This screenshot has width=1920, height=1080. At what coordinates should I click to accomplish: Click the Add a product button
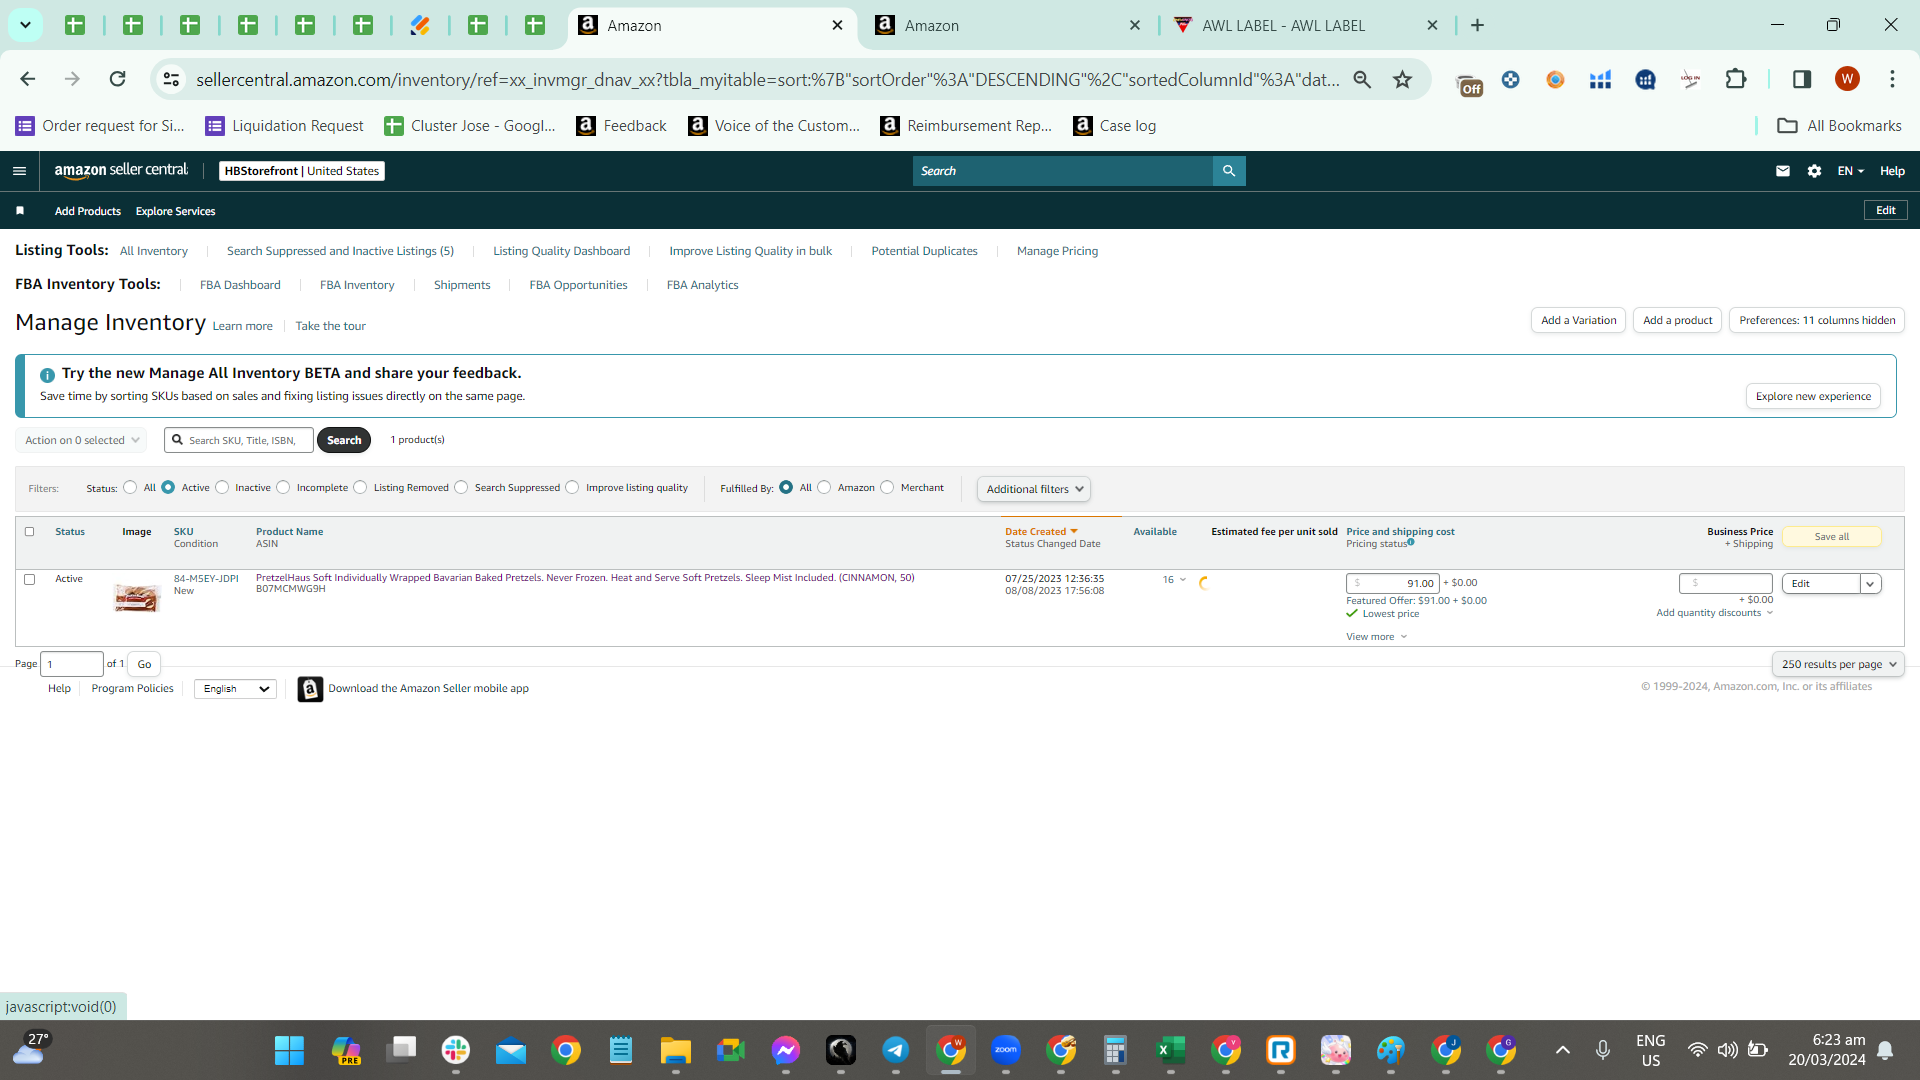(x=1677, y=320)
